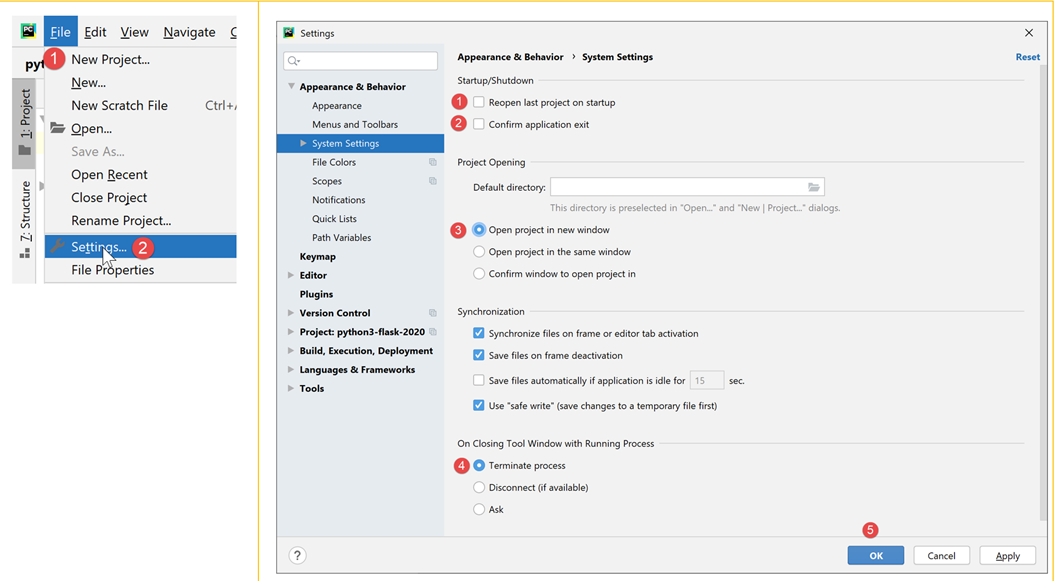Click the wrench icon beside Settings
1062x581 pixels.
tap(58, 247)
